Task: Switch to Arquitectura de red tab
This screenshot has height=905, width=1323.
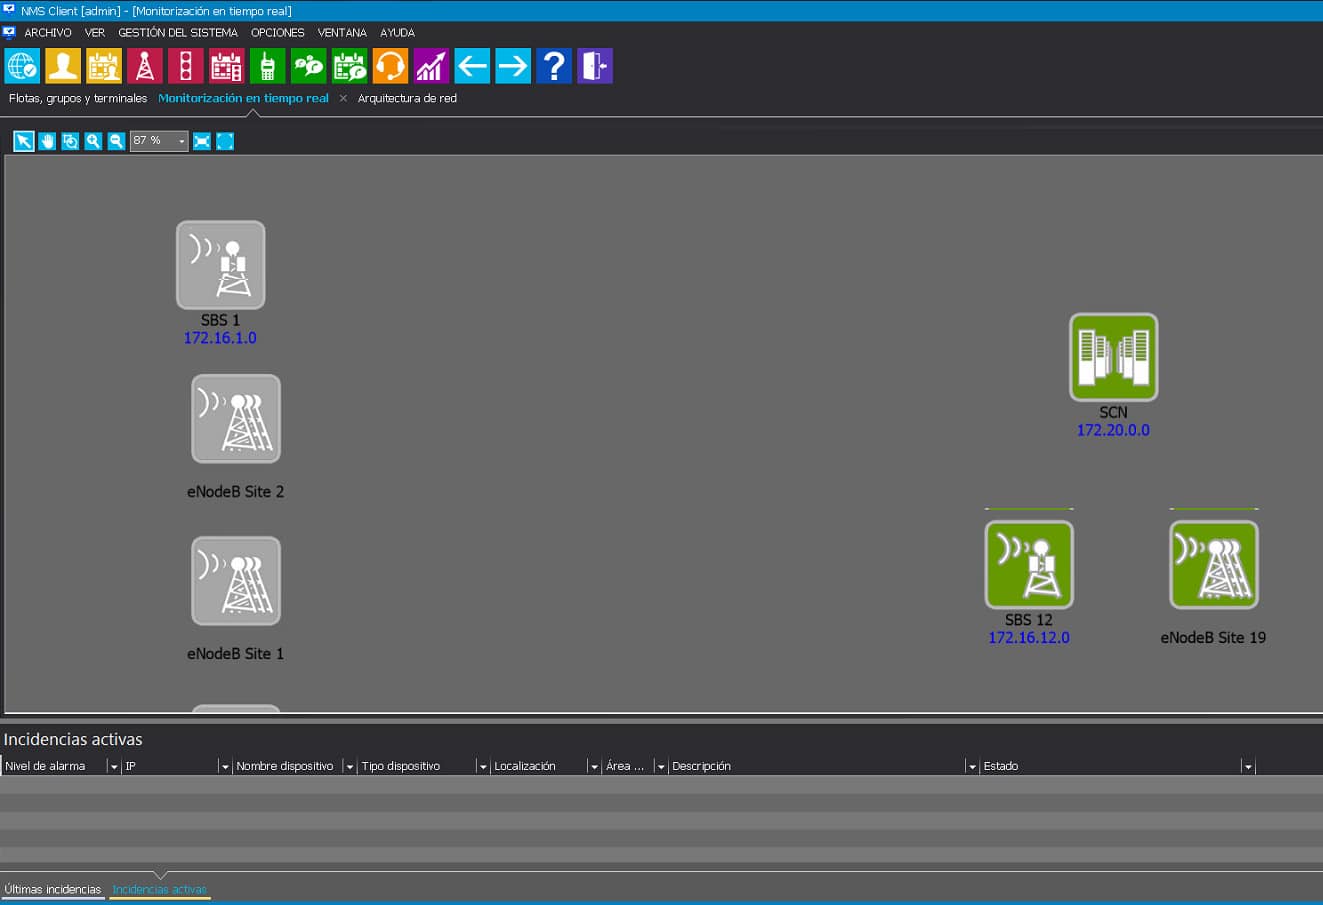Action: [407, 98]
